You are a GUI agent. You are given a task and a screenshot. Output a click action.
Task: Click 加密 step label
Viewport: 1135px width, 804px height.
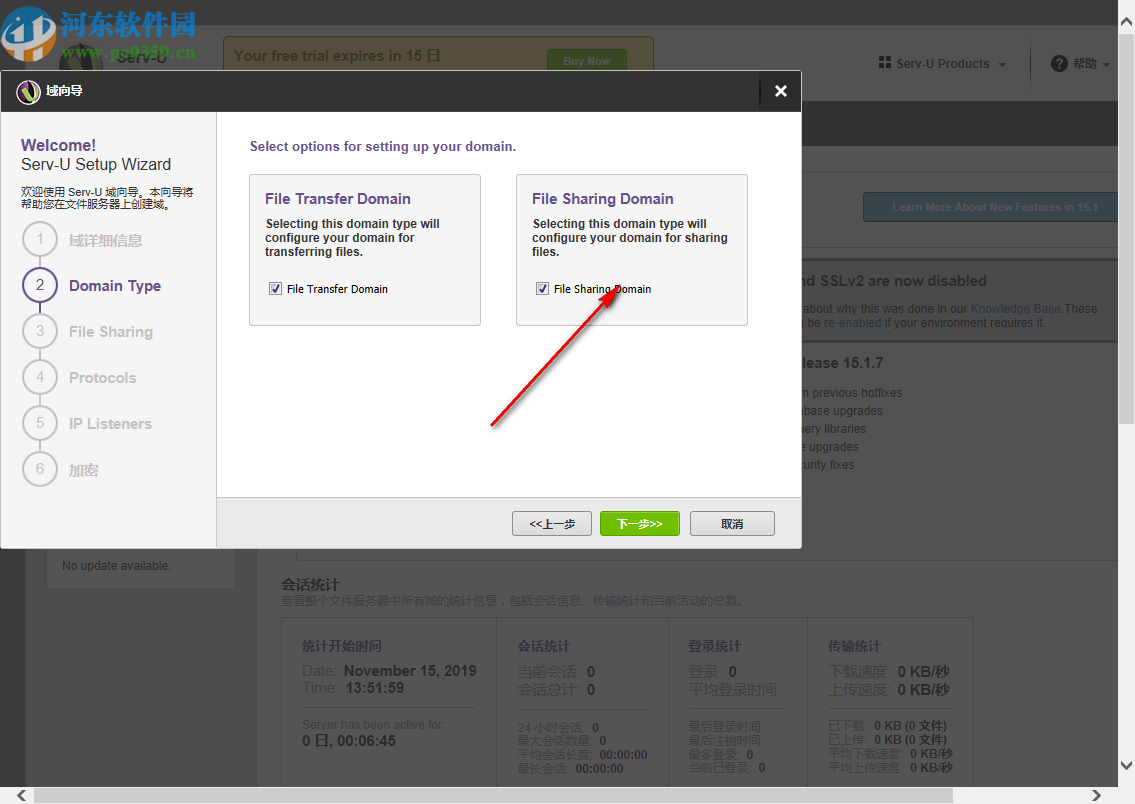(83, 470)
